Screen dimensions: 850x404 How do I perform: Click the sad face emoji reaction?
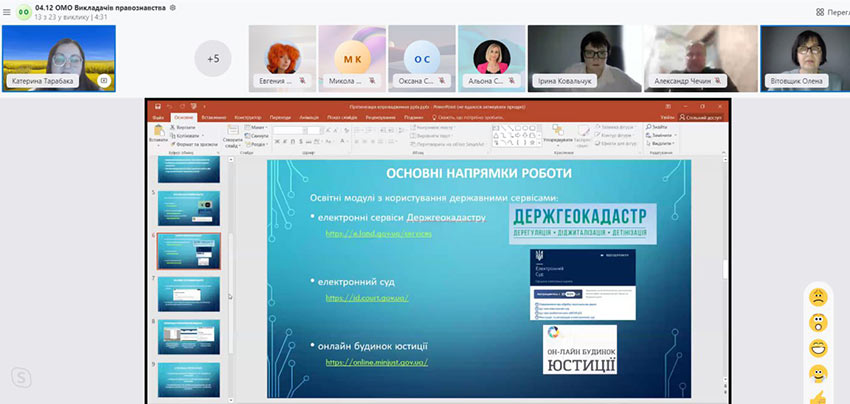coord(818,297)
